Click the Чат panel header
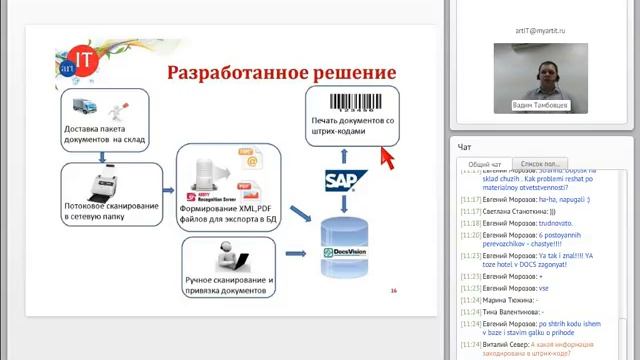The width and height of the screenshot is (640, 360). [464, 147]
